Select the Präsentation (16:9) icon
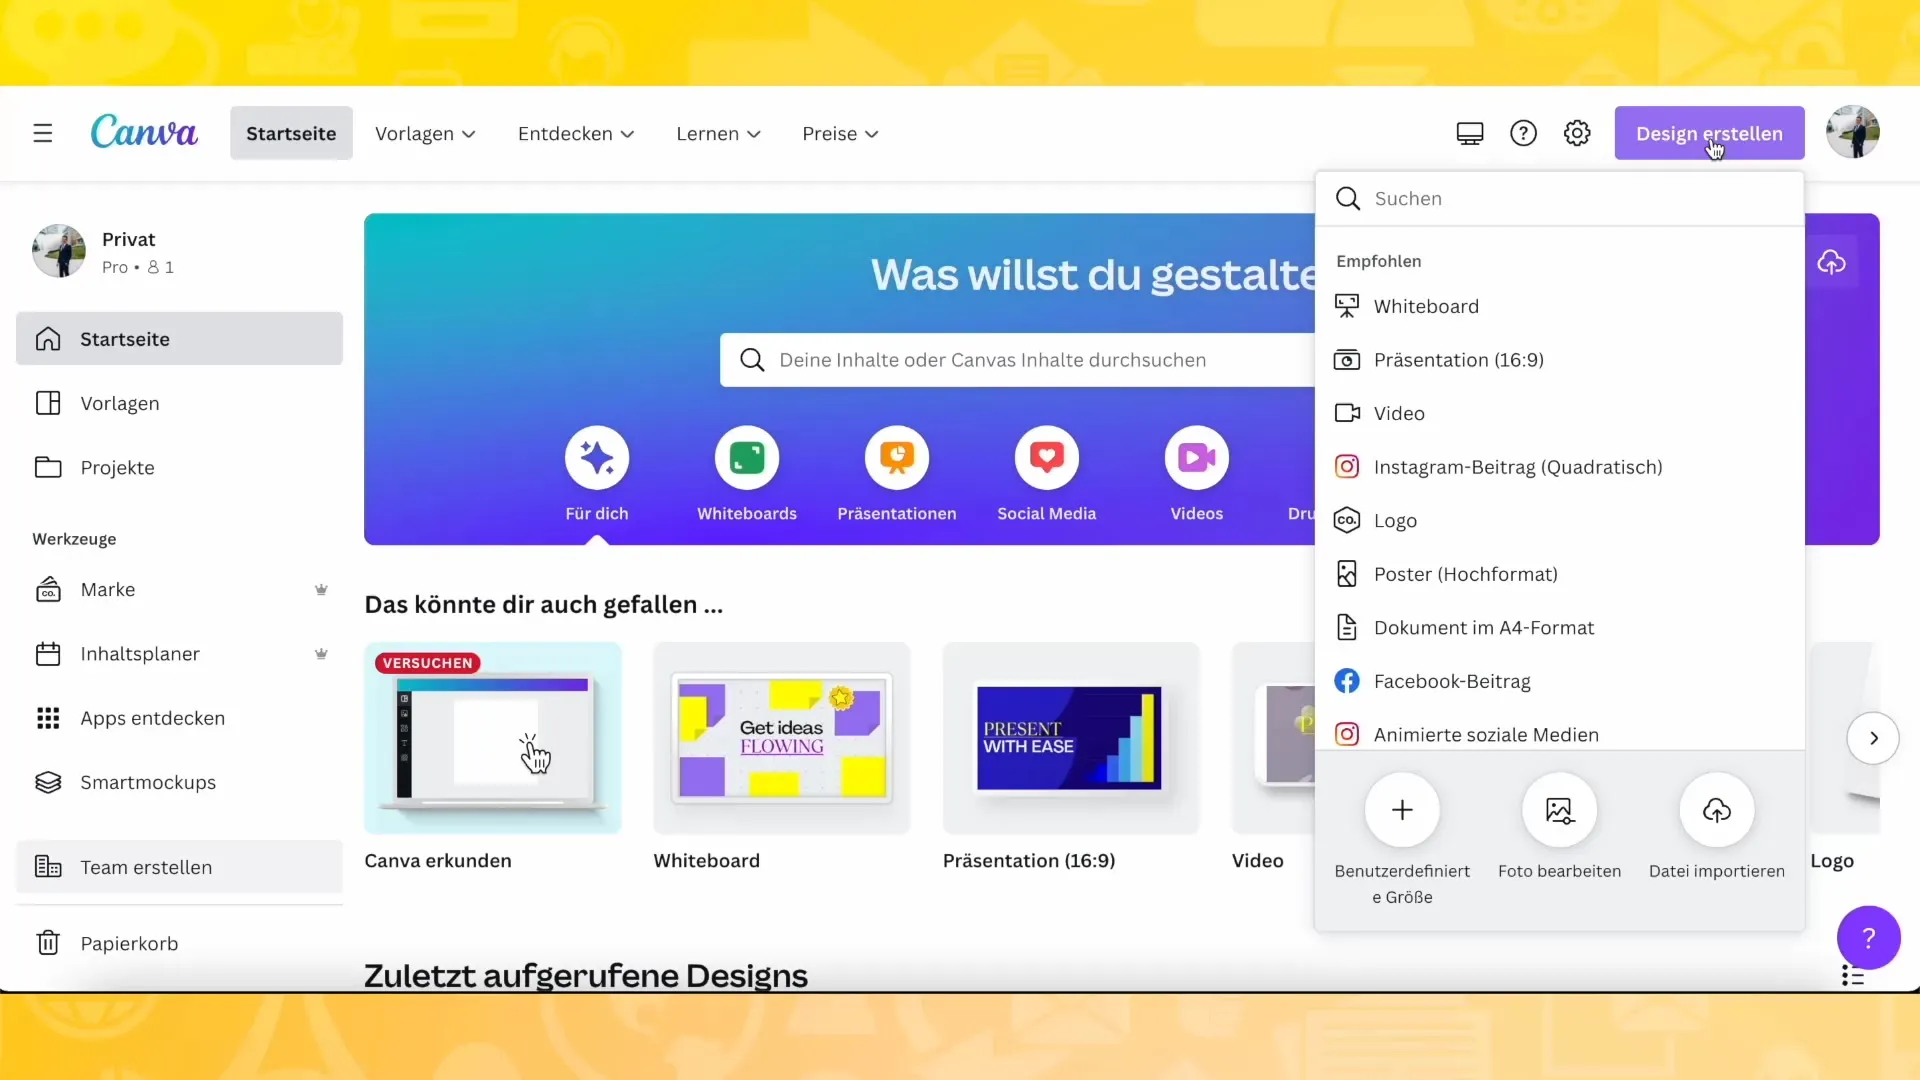This screenshot has width=1920, height=1080. 1348,359
